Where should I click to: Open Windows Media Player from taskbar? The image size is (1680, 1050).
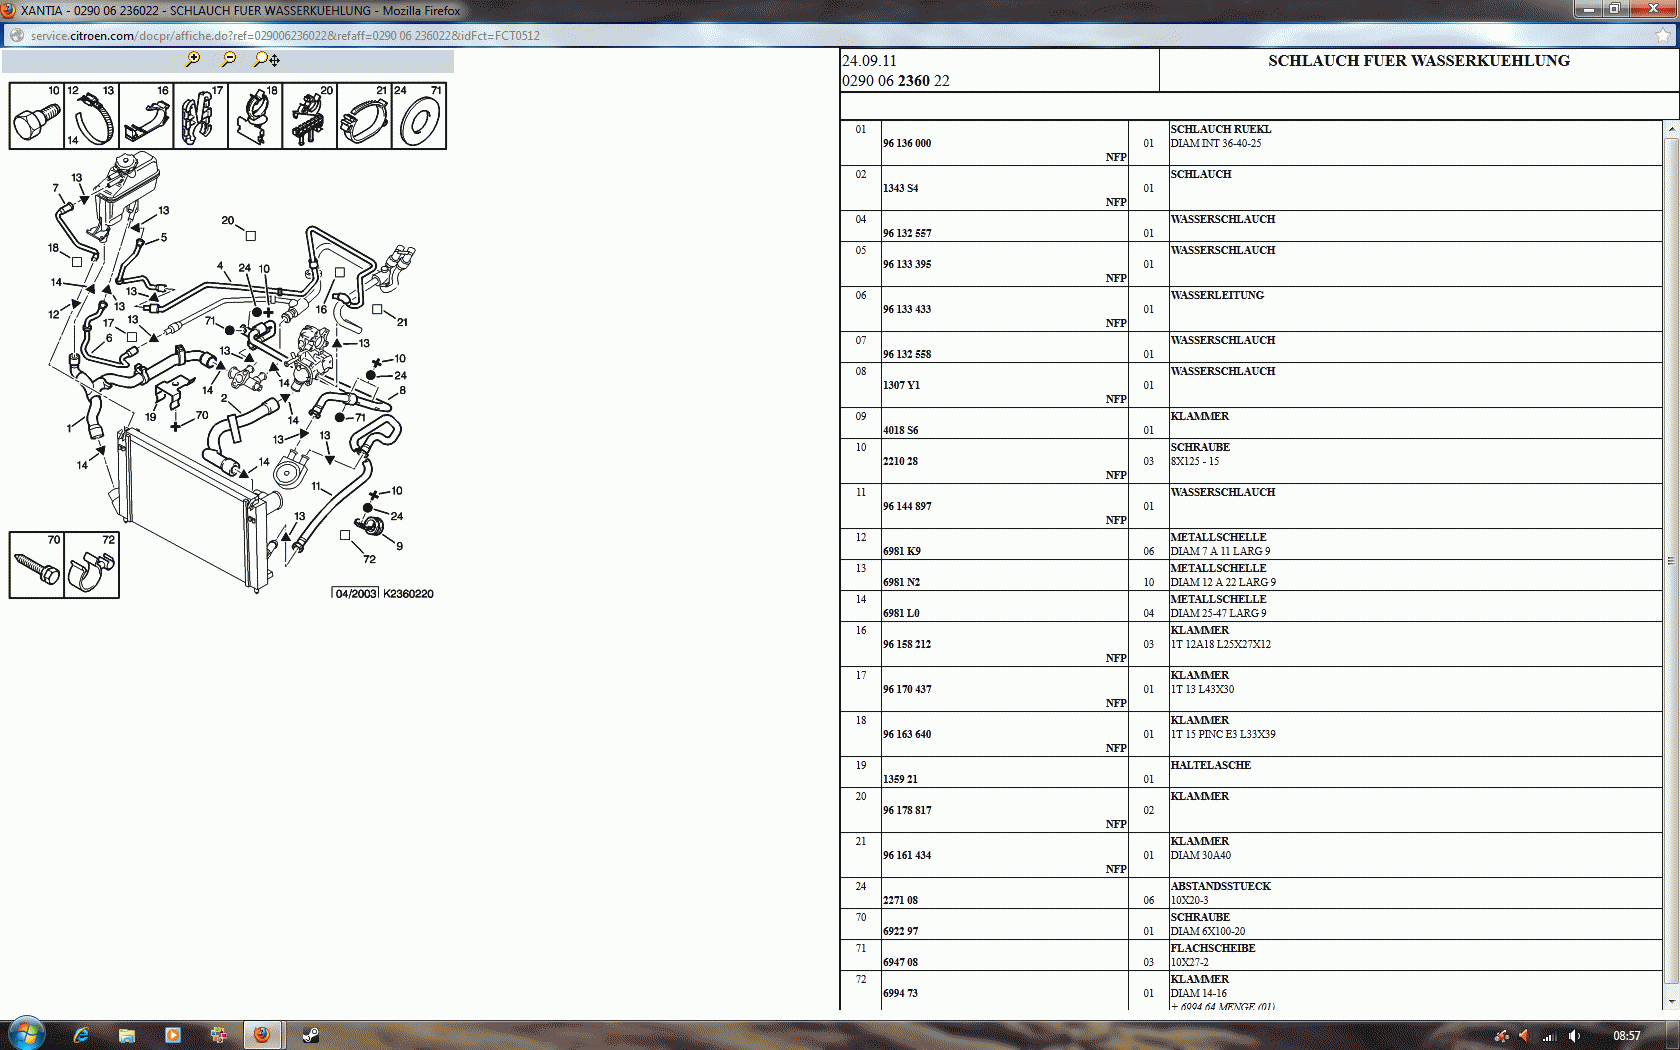[173, 1035]
